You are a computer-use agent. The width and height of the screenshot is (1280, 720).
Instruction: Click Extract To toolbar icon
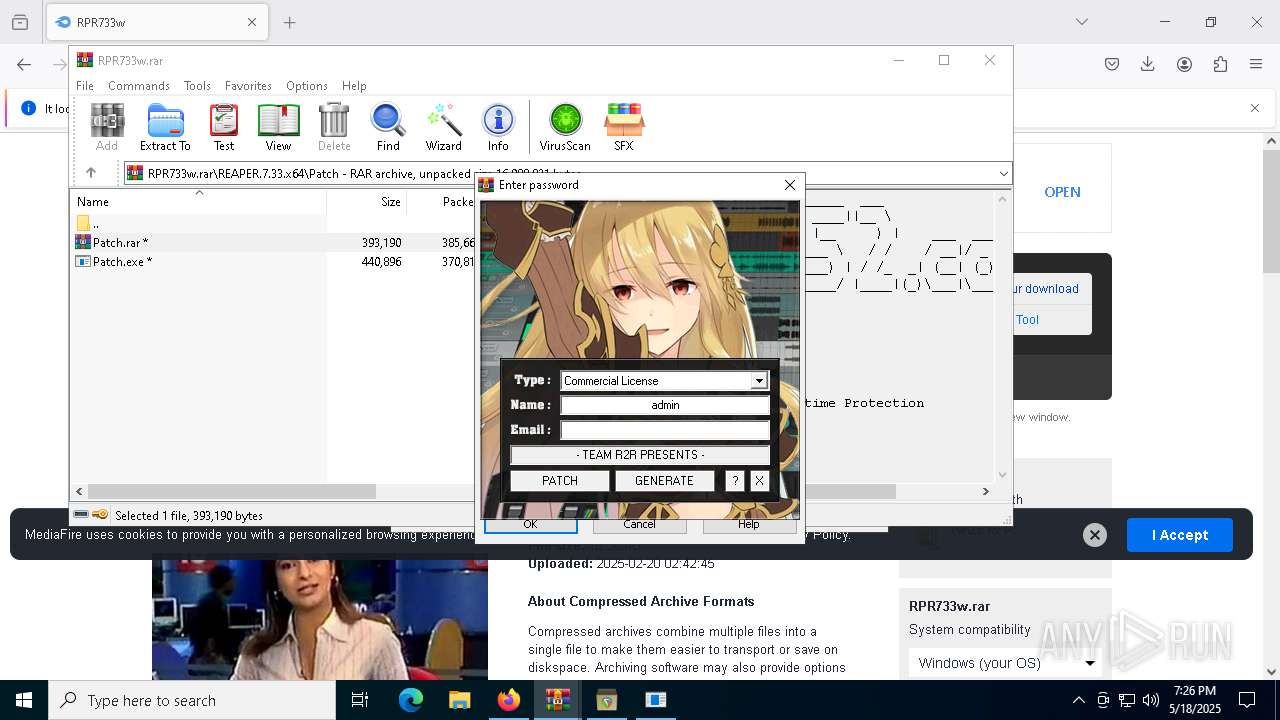[x=165, y=128]
